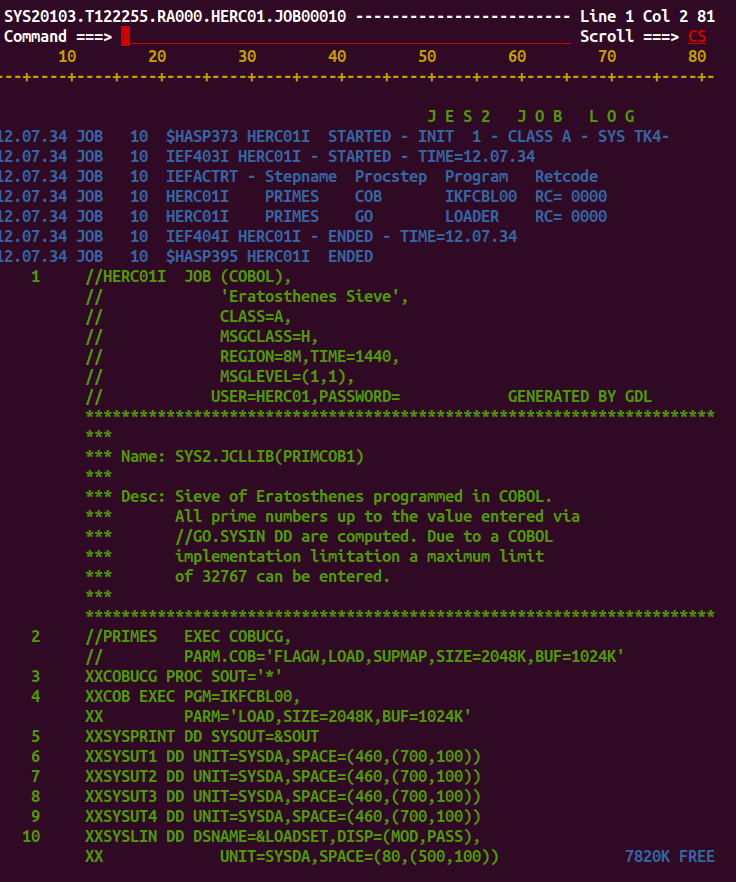
Task: Click the dataset title SYS20103.T122255 header
Action: click(175, 16)
